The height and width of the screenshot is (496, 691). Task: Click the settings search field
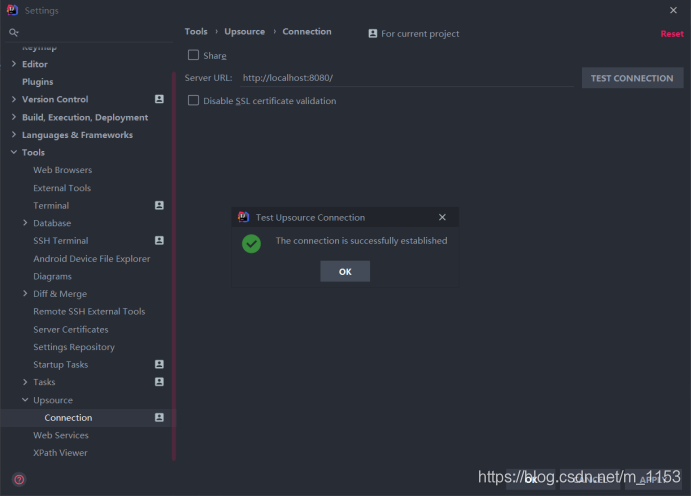[x=90, y=33]
